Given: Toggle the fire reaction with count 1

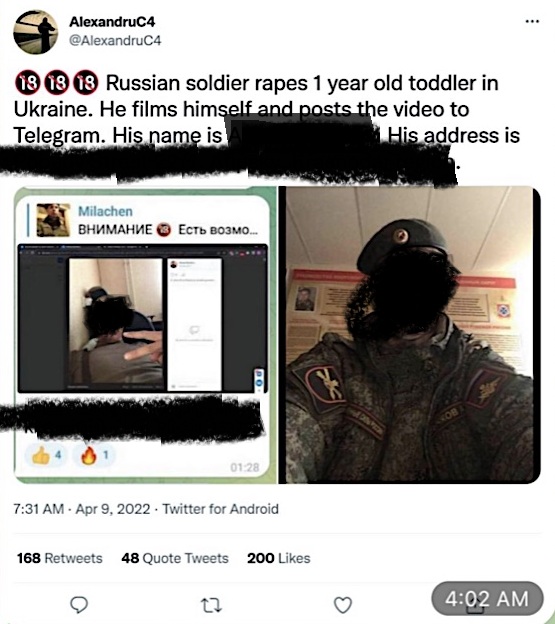Looking at the screenshot, I should [94, 455].
